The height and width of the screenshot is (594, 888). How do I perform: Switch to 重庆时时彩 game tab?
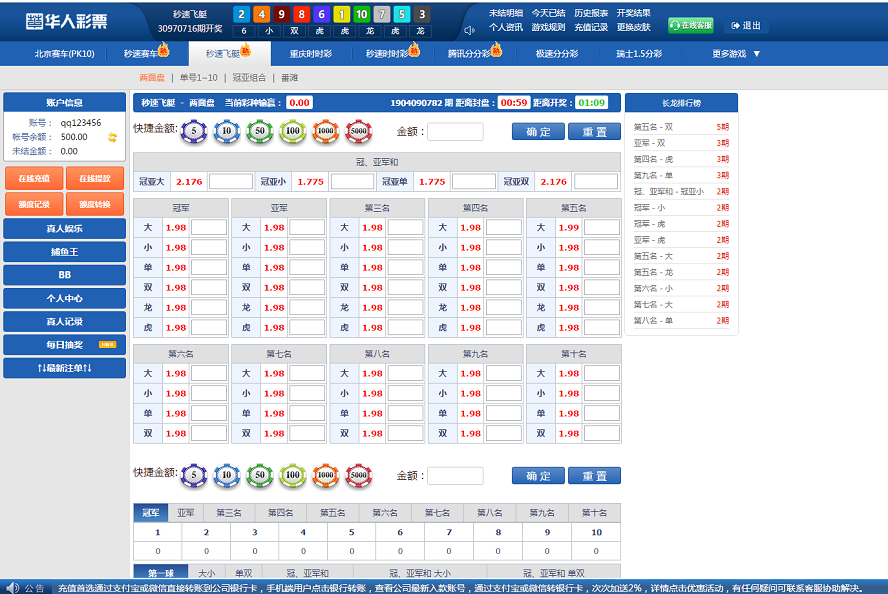coord(310,54)
